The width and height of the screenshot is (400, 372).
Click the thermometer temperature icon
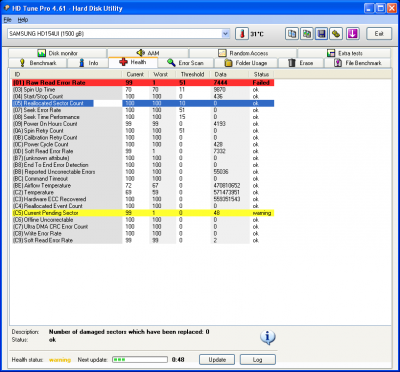coord(242,34)
